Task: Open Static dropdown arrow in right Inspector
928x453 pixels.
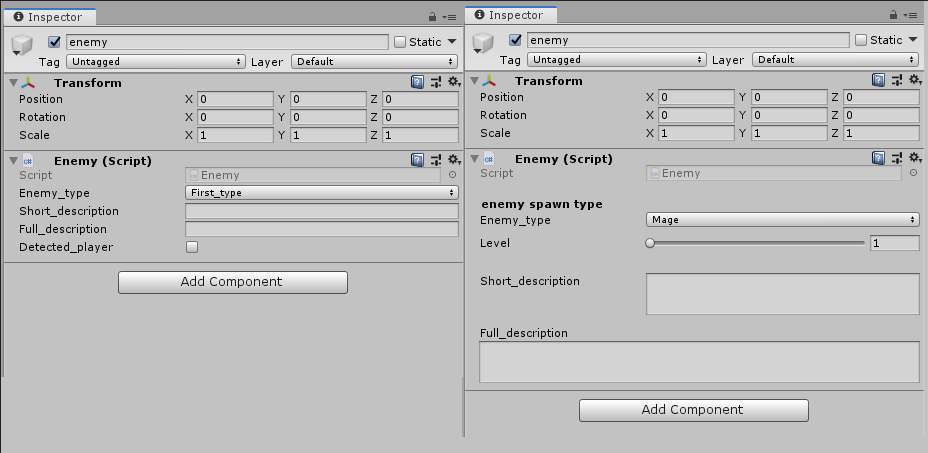Action: click(913, 40)
